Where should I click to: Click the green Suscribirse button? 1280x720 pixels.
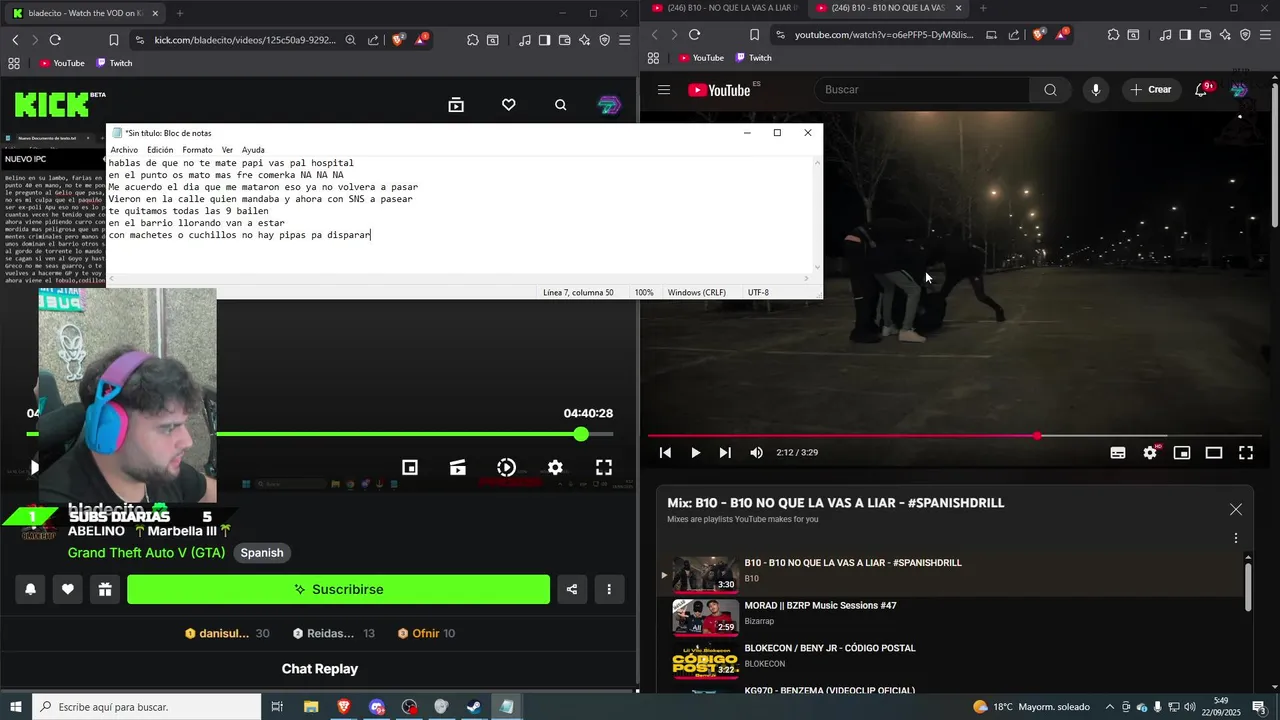coord(338,589)
